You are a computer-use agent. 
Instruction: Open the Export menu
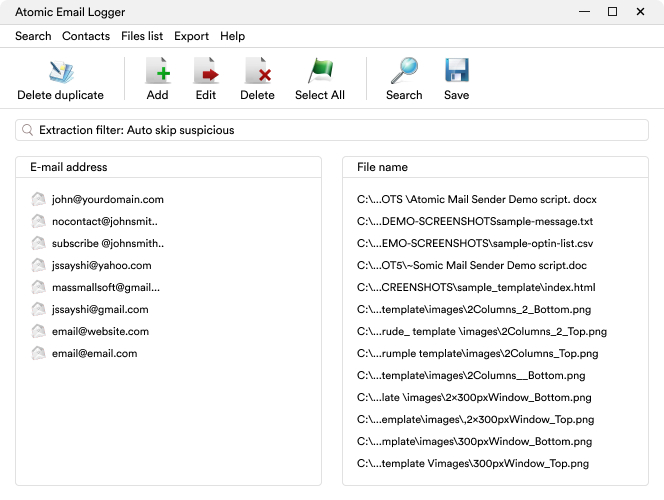tap(191, 36)
